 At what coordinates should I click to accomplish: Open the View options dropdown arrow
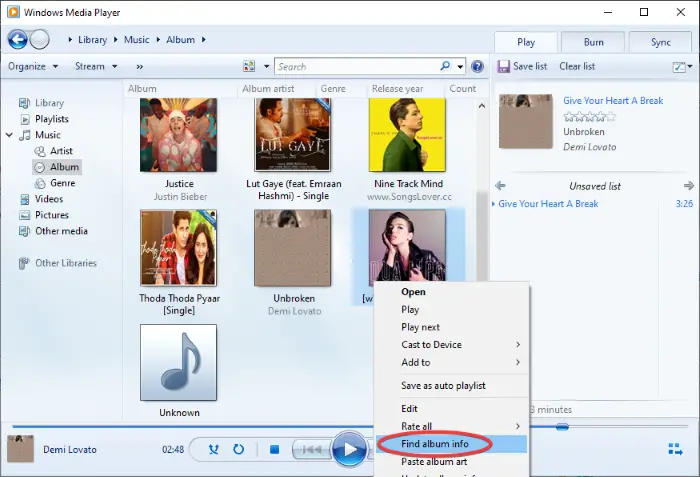point(267,67)
